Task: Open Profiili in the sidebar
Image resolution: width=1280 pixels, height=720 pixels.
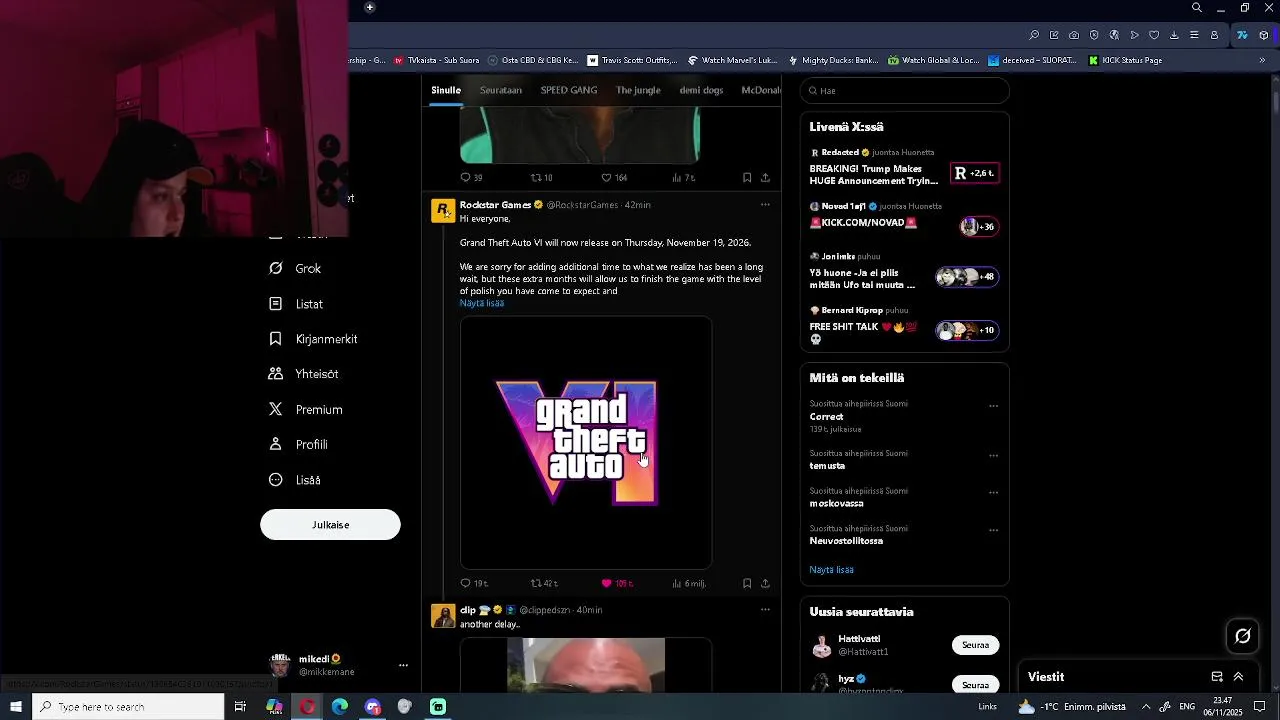Action: (298, 445)
